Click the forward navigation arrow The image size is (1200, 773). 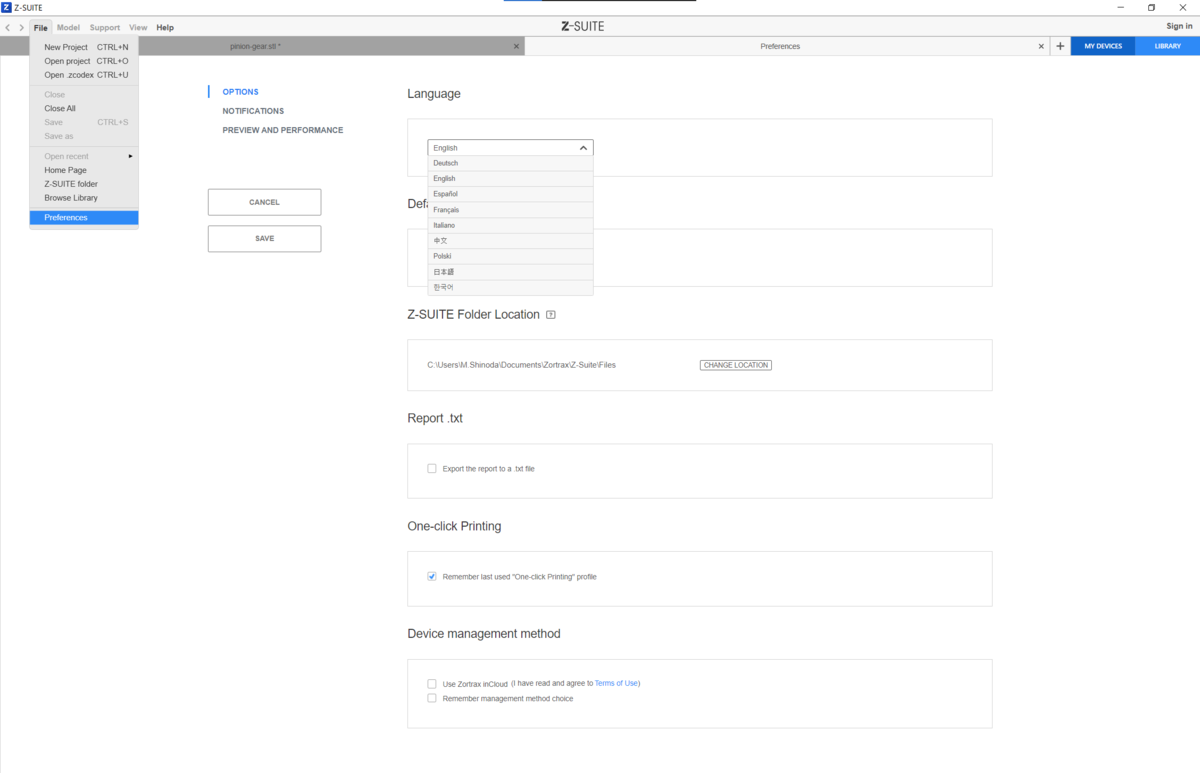click(x=22, y=27)
